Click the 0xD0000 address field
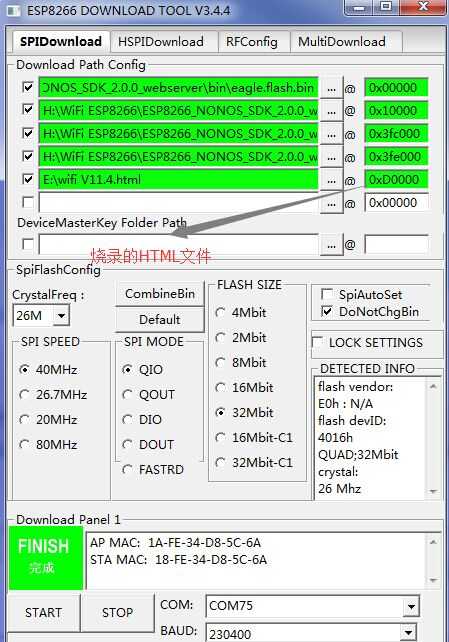449x642 pixels. point(396,179)
